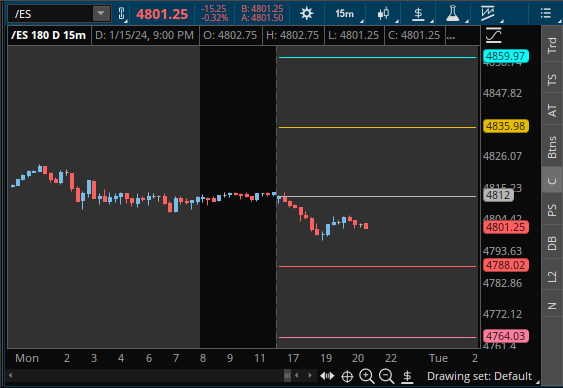
Task: Open the DB side tab
Action: coord(552,243)
